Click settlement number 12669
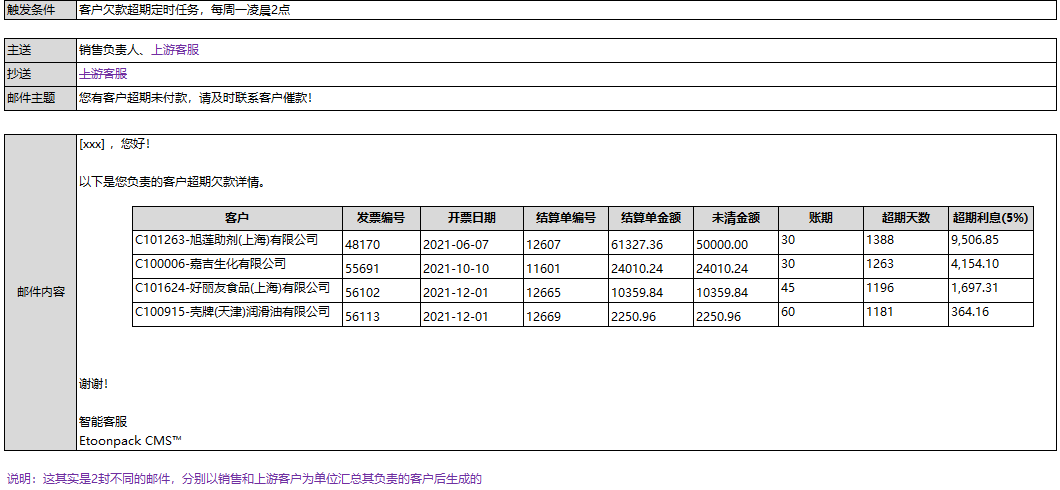The height and width of the screenshot is (490, 1060). click(544, 316)
